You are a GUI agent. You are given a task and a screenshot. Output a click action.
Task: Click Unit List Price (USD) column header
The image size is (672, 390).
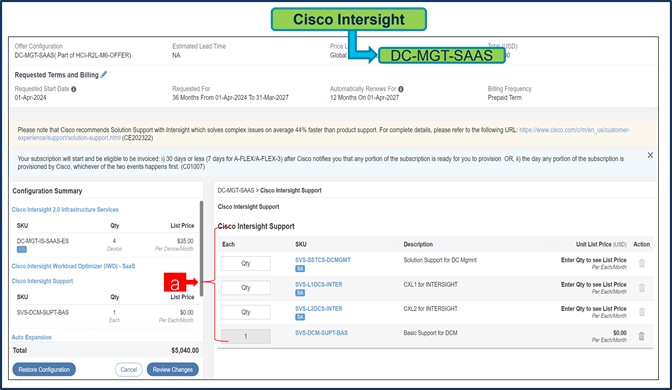pyautogui.click(x=601, y=244)
